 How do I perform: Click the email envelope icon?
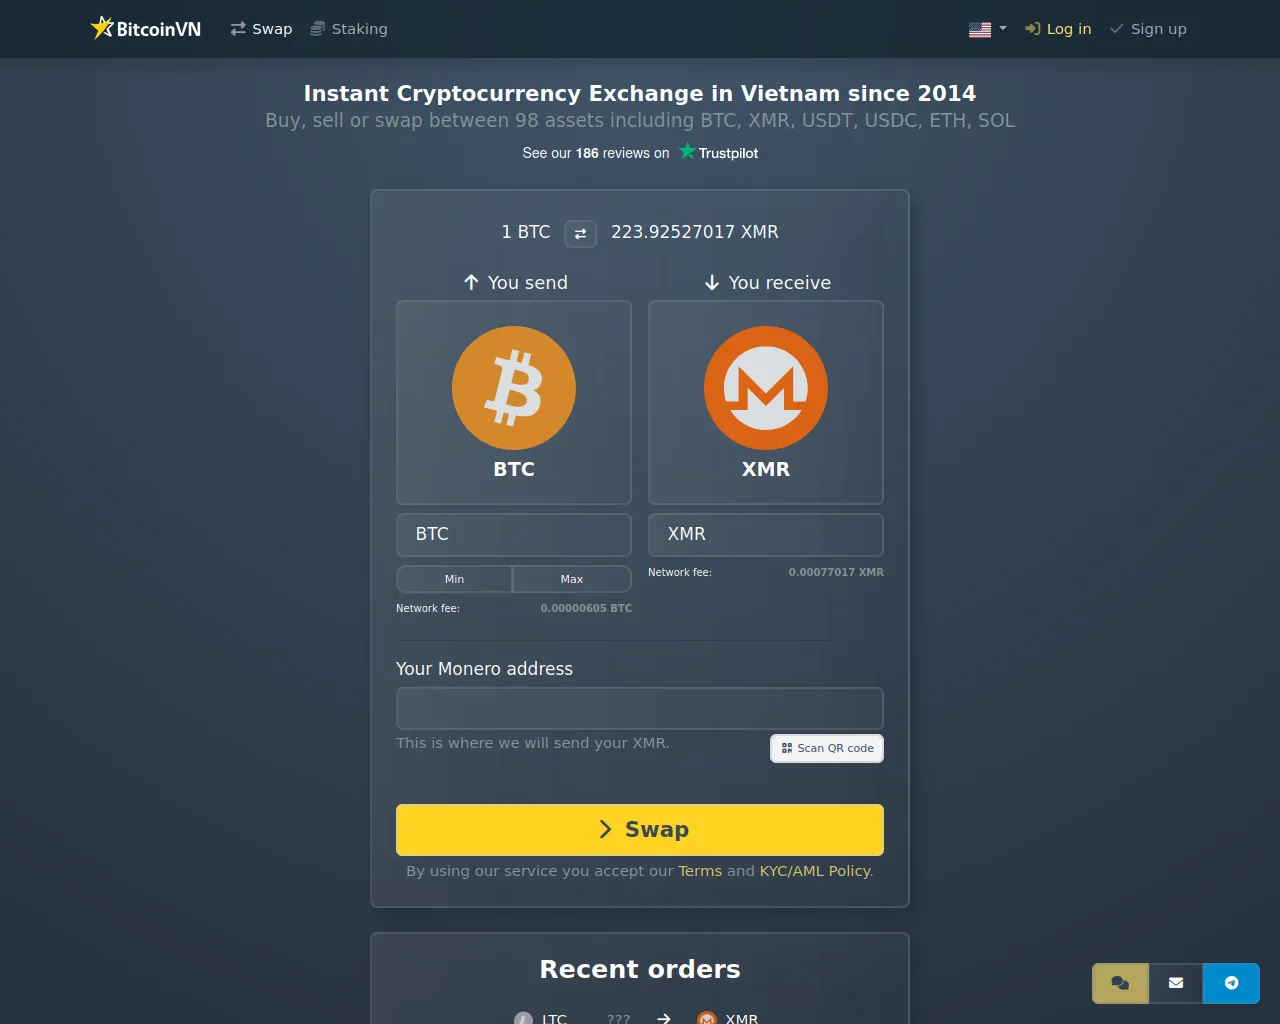[1176, 983]
